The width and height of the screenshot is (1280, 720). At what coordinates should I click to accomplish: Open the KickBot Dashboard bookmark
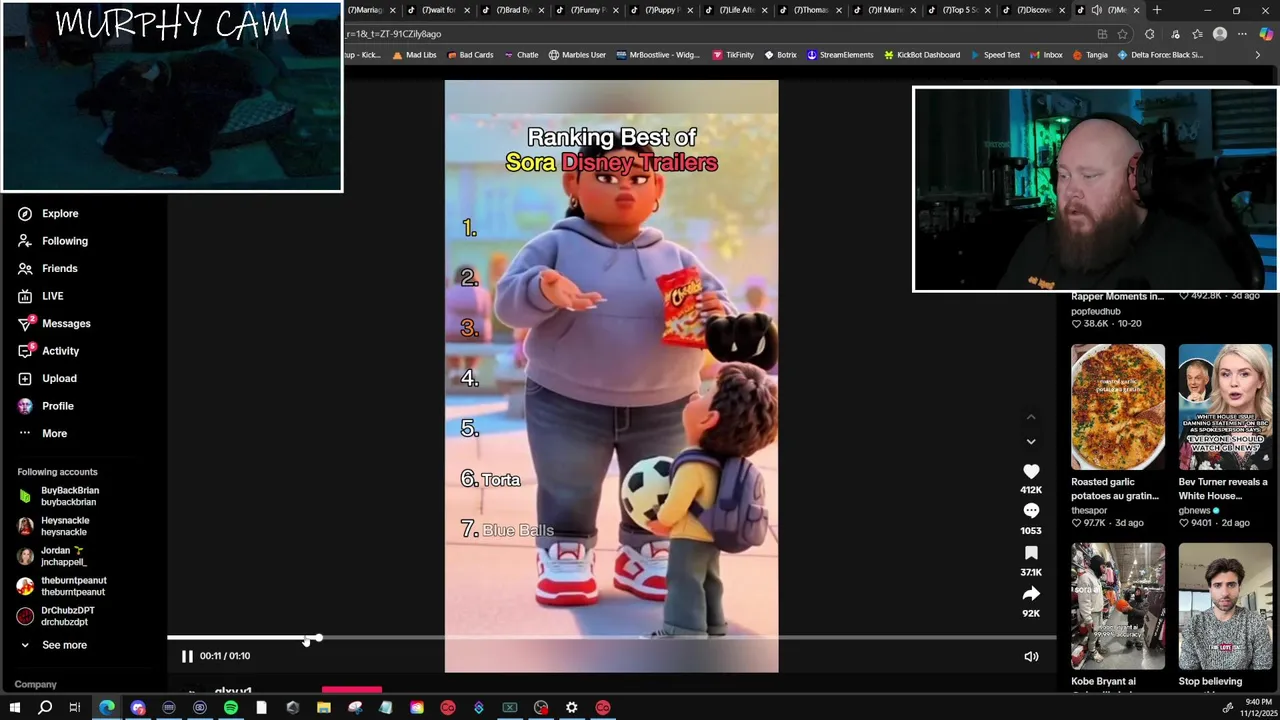pyautogui.click(x=921, y=55)
